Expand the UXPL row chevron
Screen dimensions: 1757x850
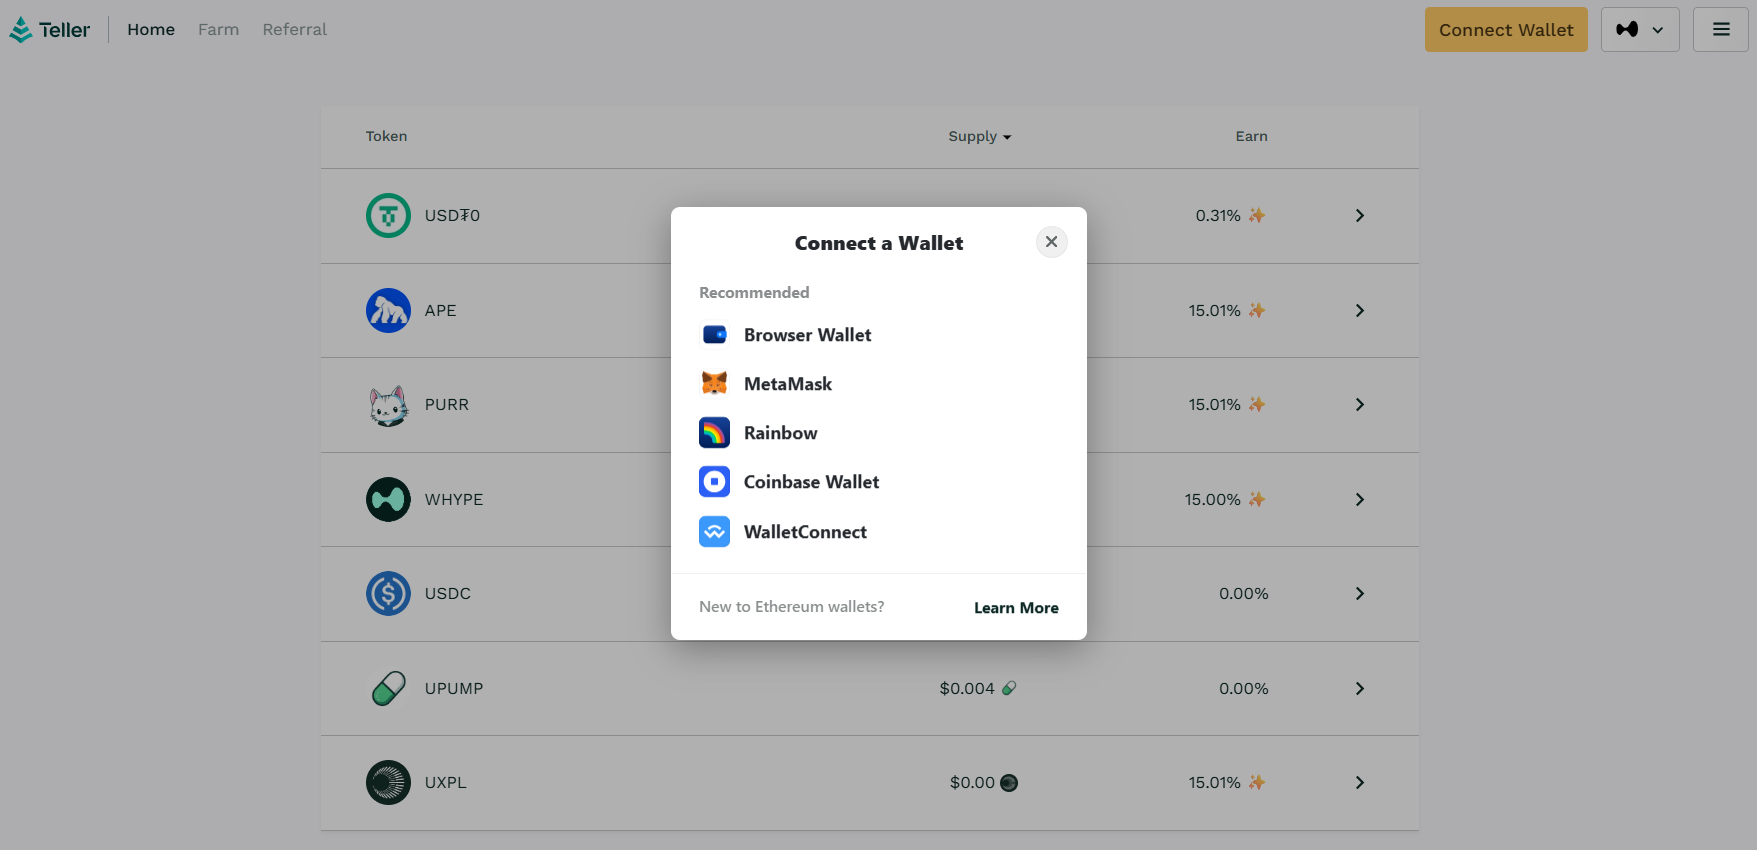click(x=1359, y=783)
